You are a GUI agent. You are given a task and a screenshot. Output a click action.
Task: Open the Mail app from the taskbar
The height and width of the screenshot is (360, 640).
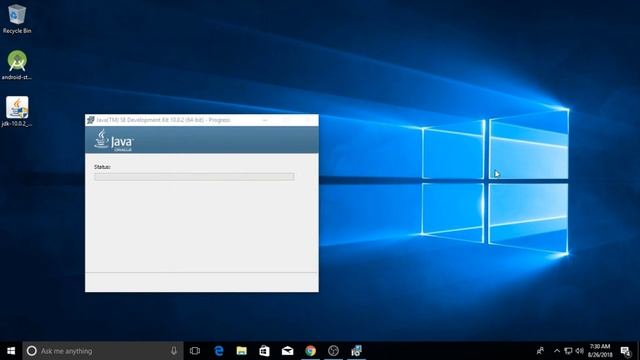coord(287,351)
